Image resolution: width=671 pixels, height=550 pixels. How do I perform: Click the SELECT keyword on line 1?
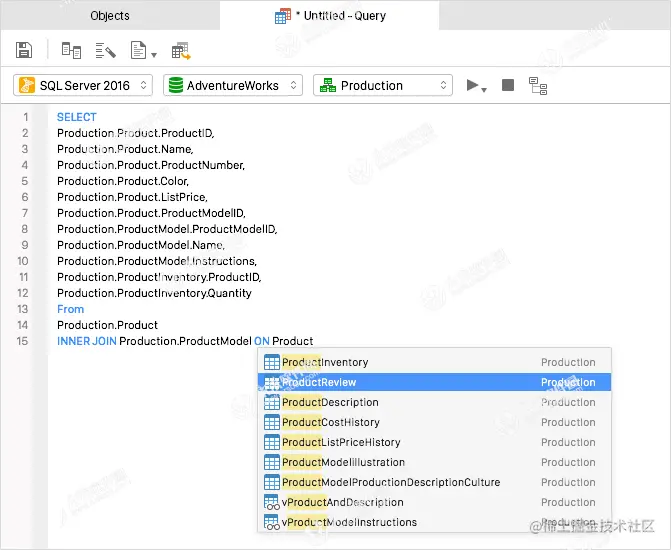click(x=77, y=117)
